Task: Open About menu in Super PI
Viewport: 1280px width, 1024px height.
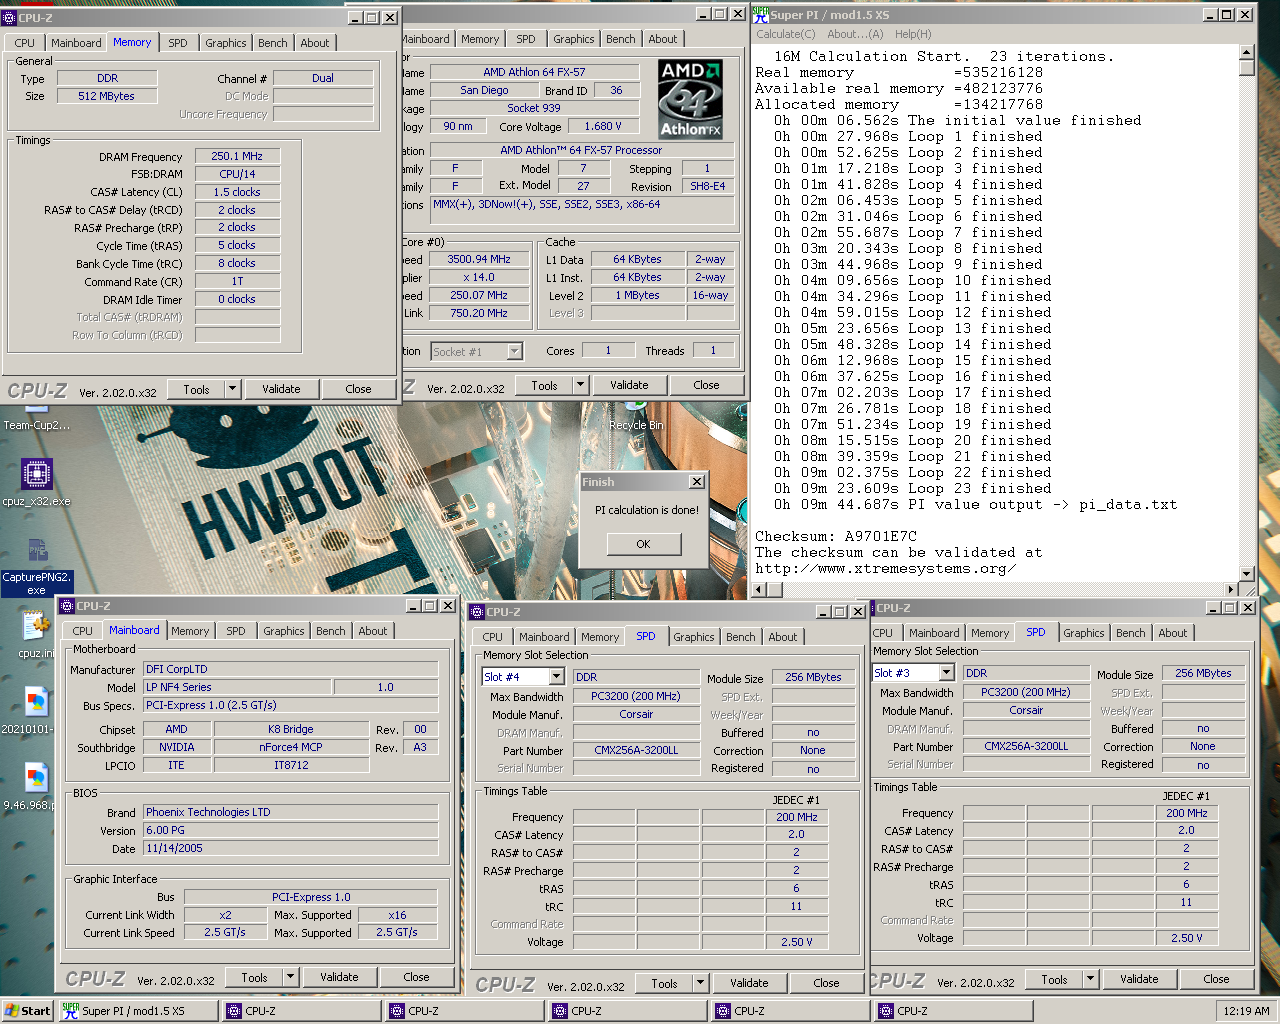Action: (855, 34)
